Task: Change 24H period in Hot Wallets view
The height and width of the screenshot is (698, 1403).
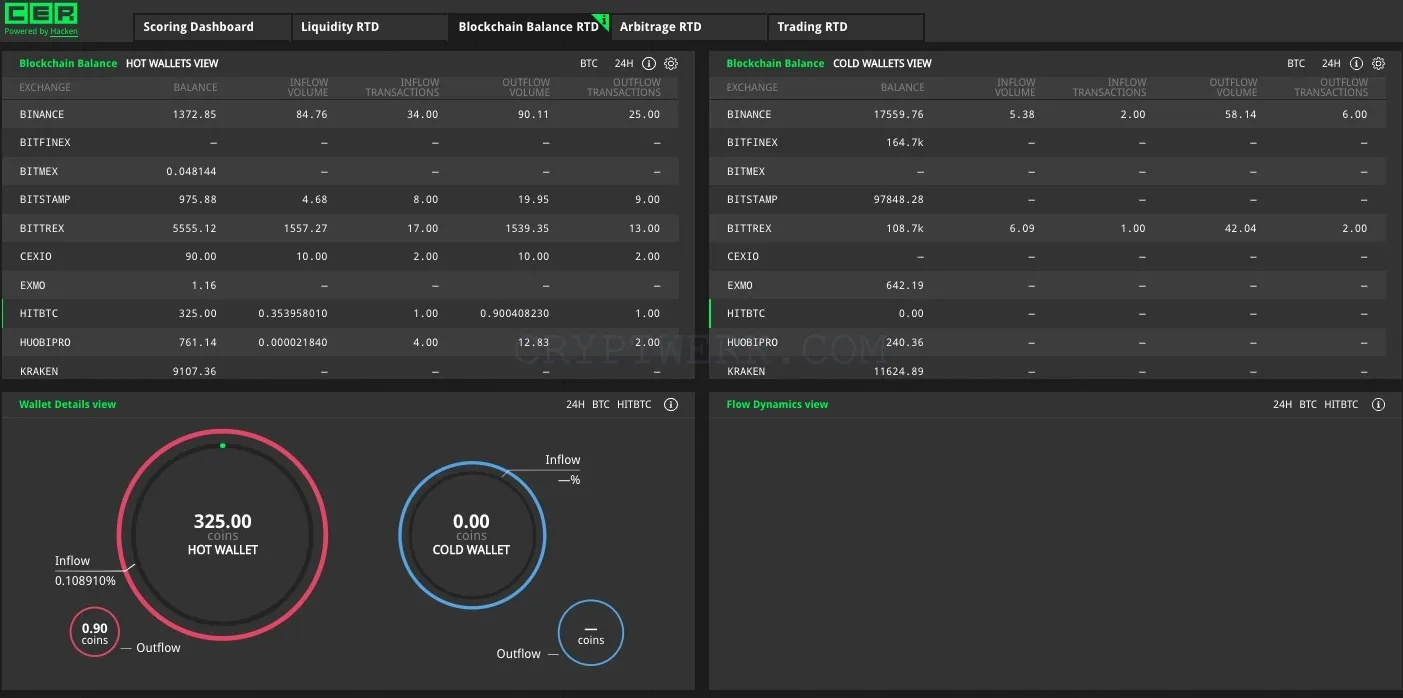Action: pos(624,63)
